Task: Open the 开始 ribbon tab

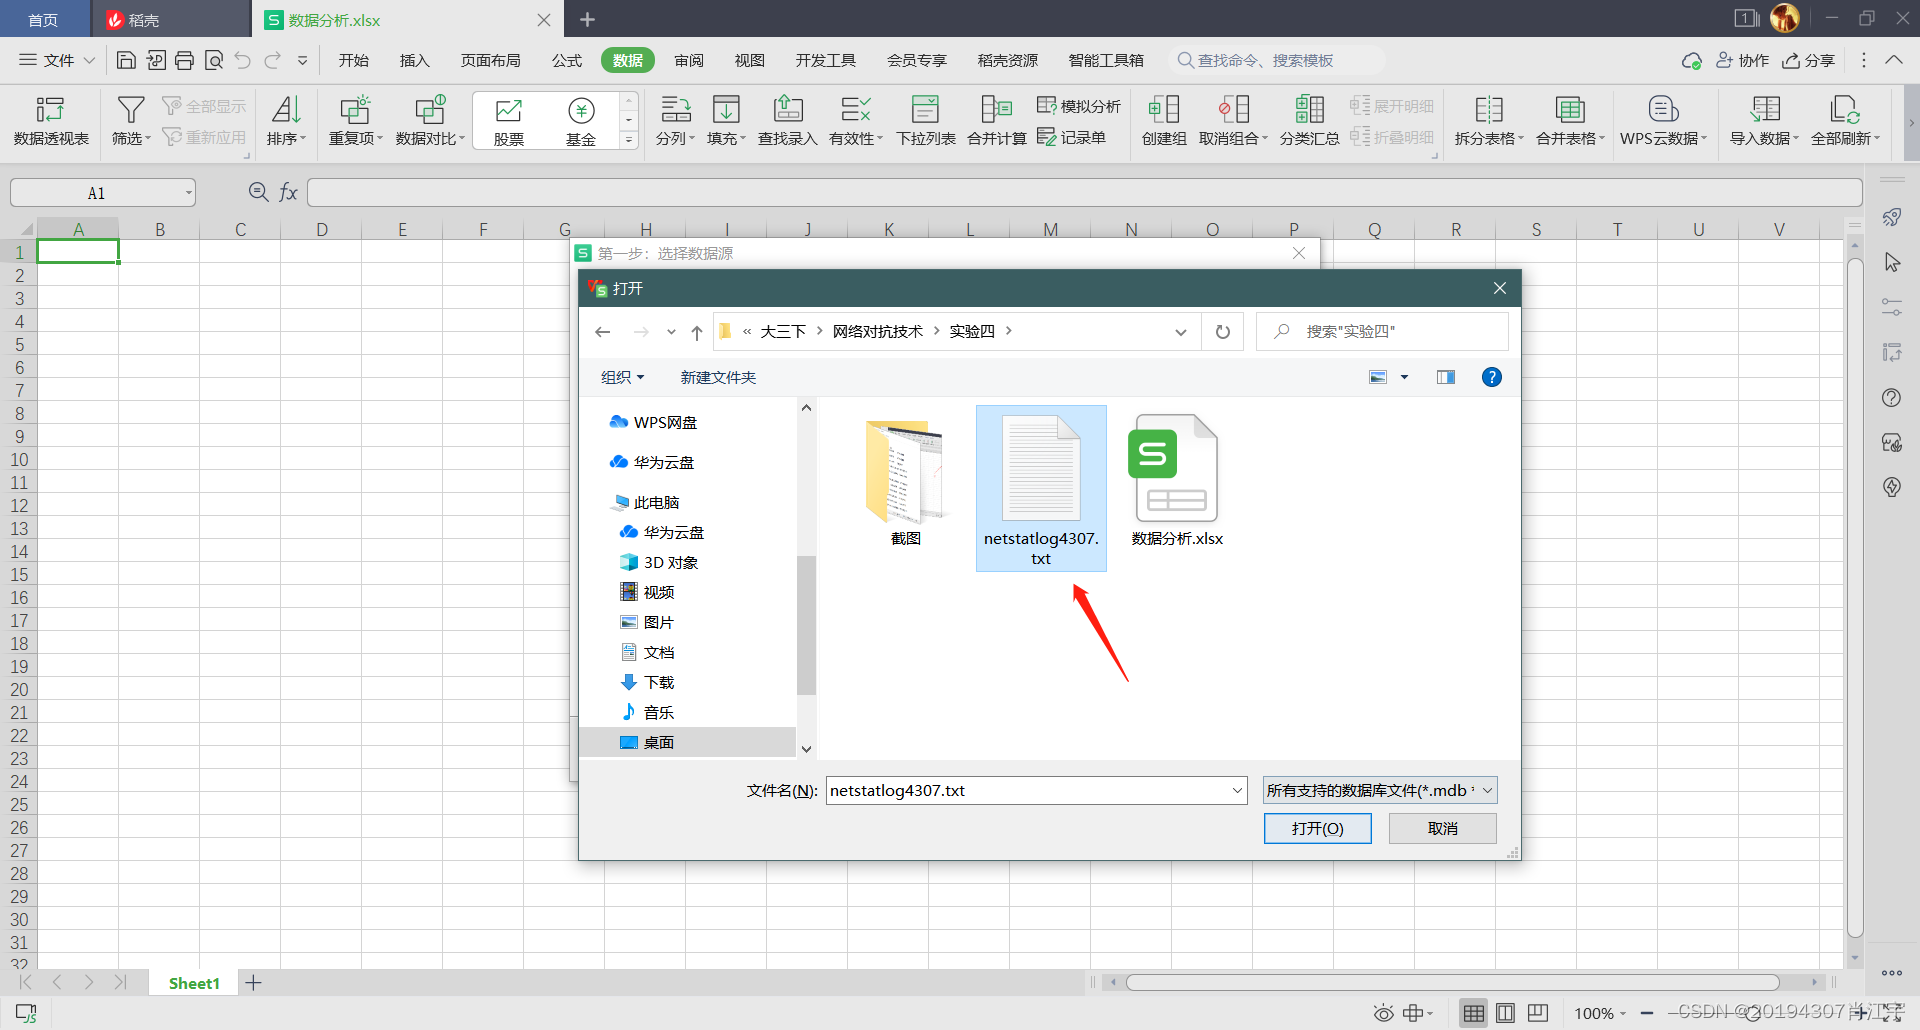Action: 353,60
